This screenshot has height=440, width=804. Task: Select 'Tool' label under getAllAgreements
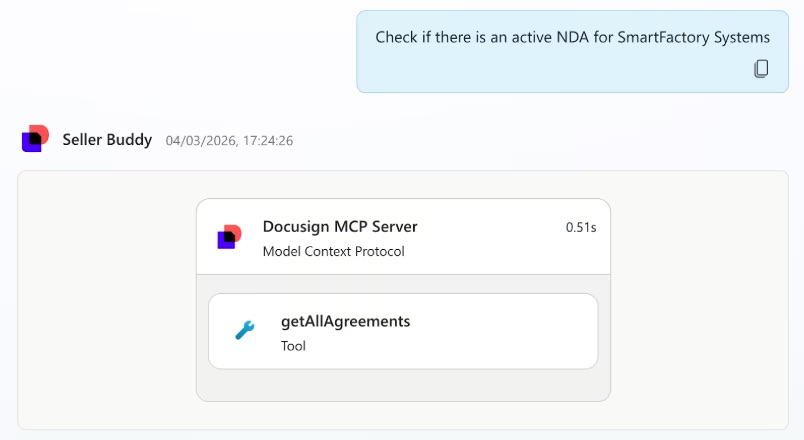pyautogui.click(x=293, y=346)
